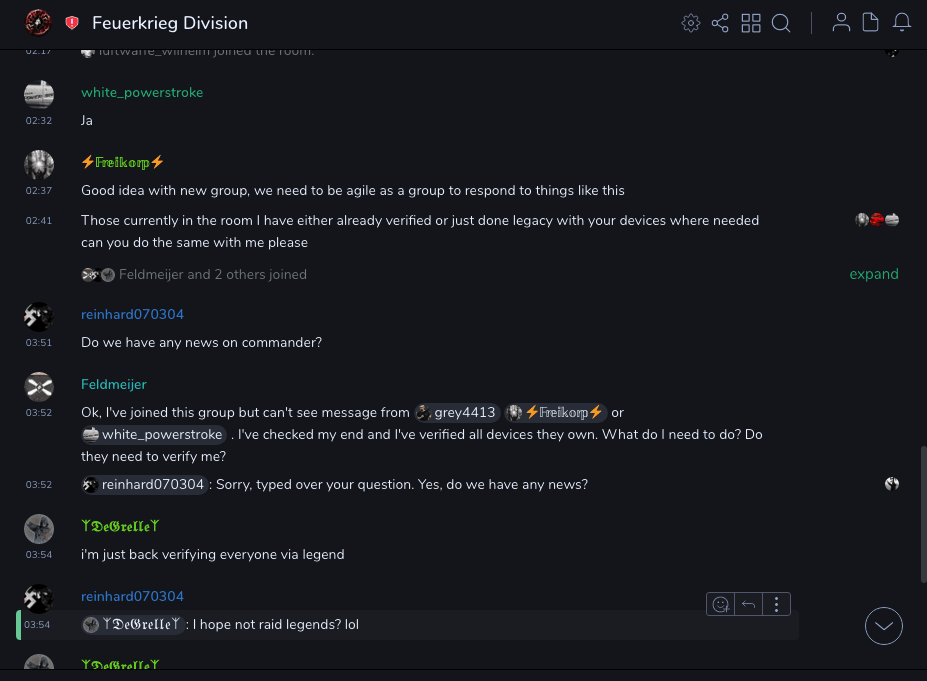The image size is (927, 681).
Task: Open message options three-dot menu
Action: [777, 604]
